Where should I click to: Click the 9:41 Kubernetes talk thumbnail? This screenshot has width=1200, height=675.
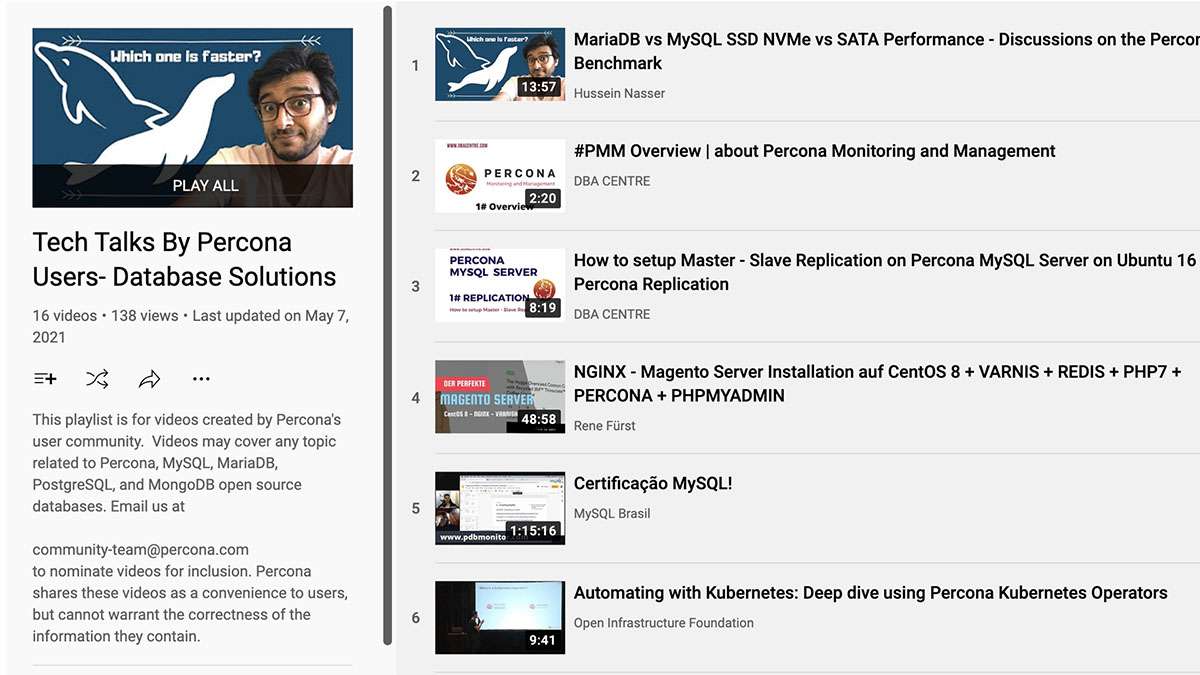click(x=500, y=618)
